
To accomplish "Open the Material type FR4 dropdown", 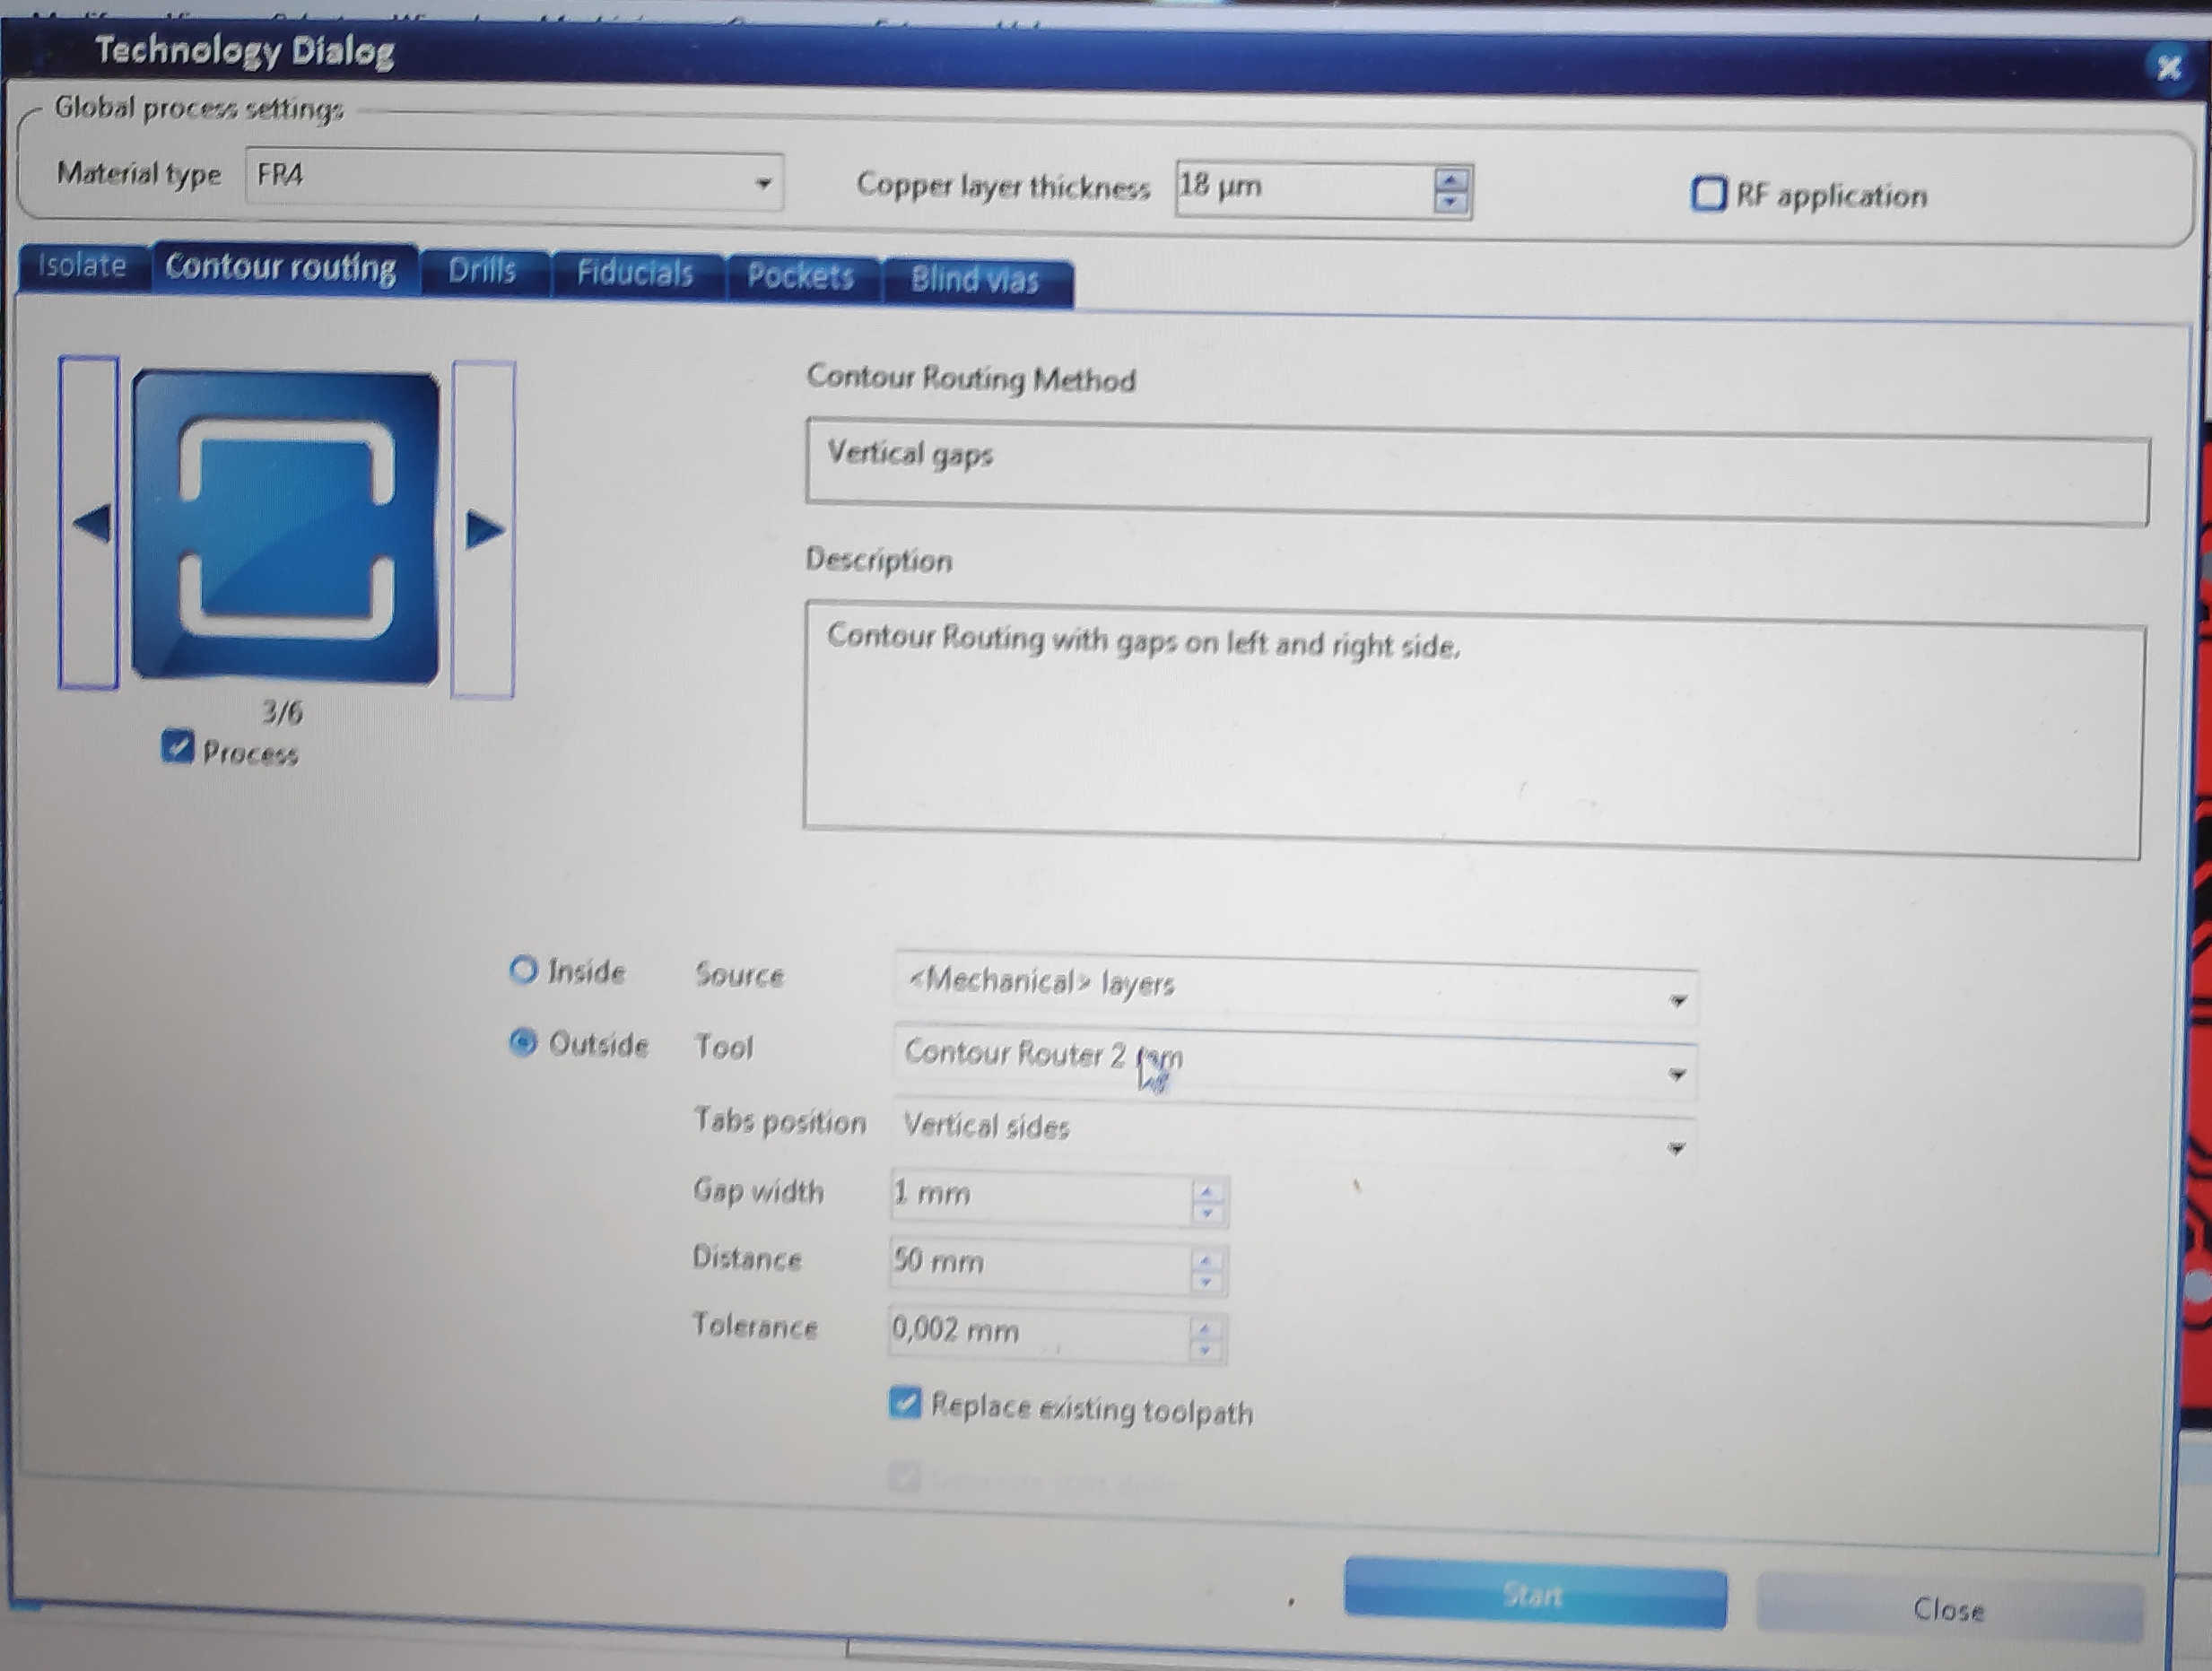I will tap(763, 183).
